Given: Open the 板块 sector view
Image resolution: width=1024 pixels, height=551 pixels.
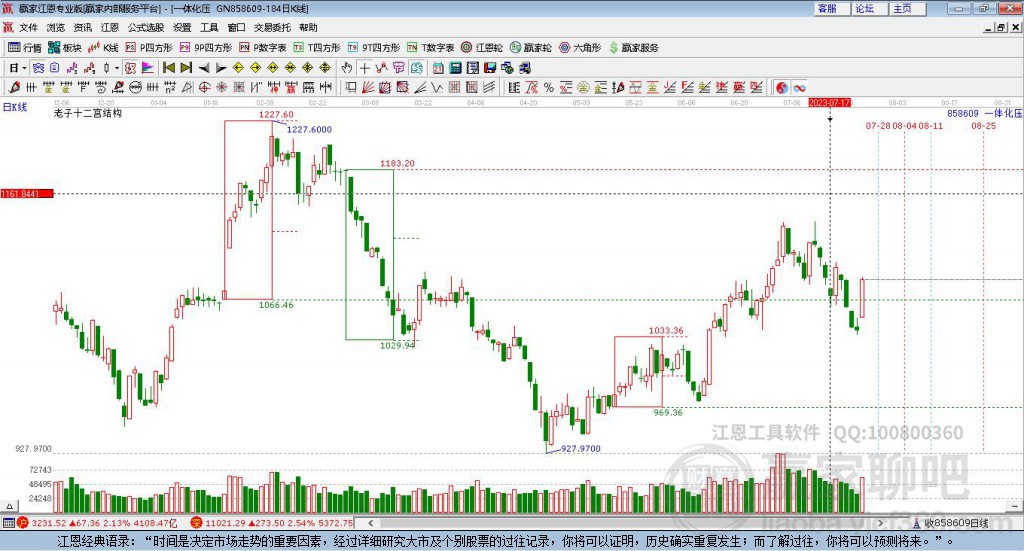Looking at the screenshot, I should [65, 48].
